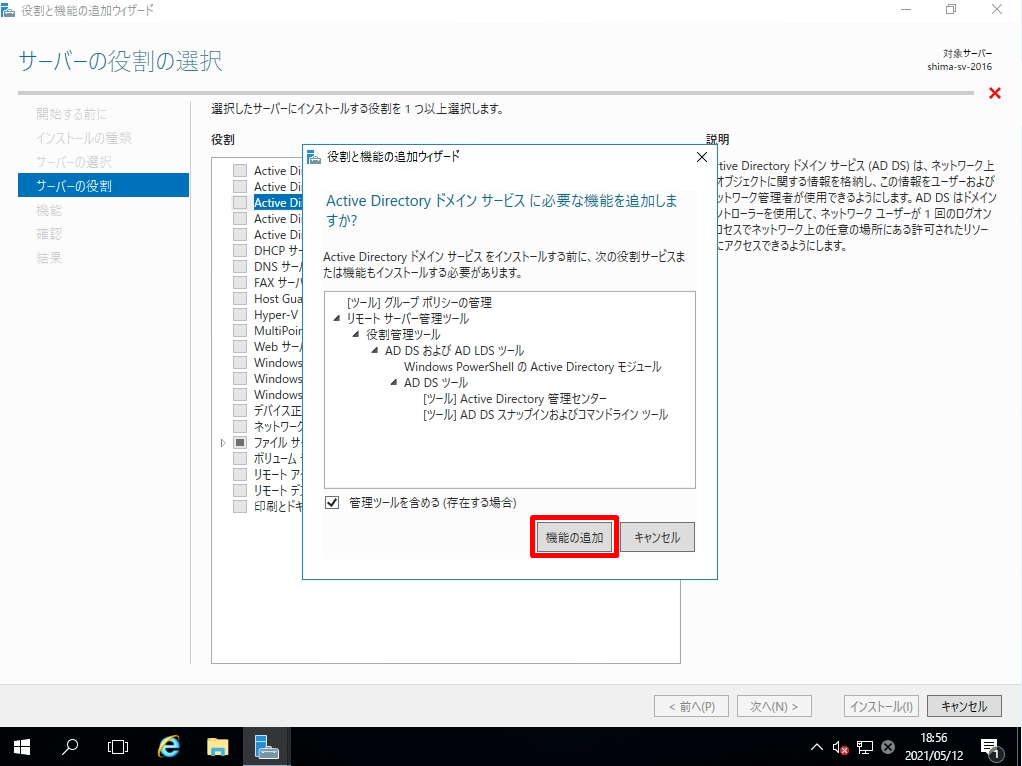
Task: Click the 対象サーバー name shima-sv-2016
Action: (959, 66)
